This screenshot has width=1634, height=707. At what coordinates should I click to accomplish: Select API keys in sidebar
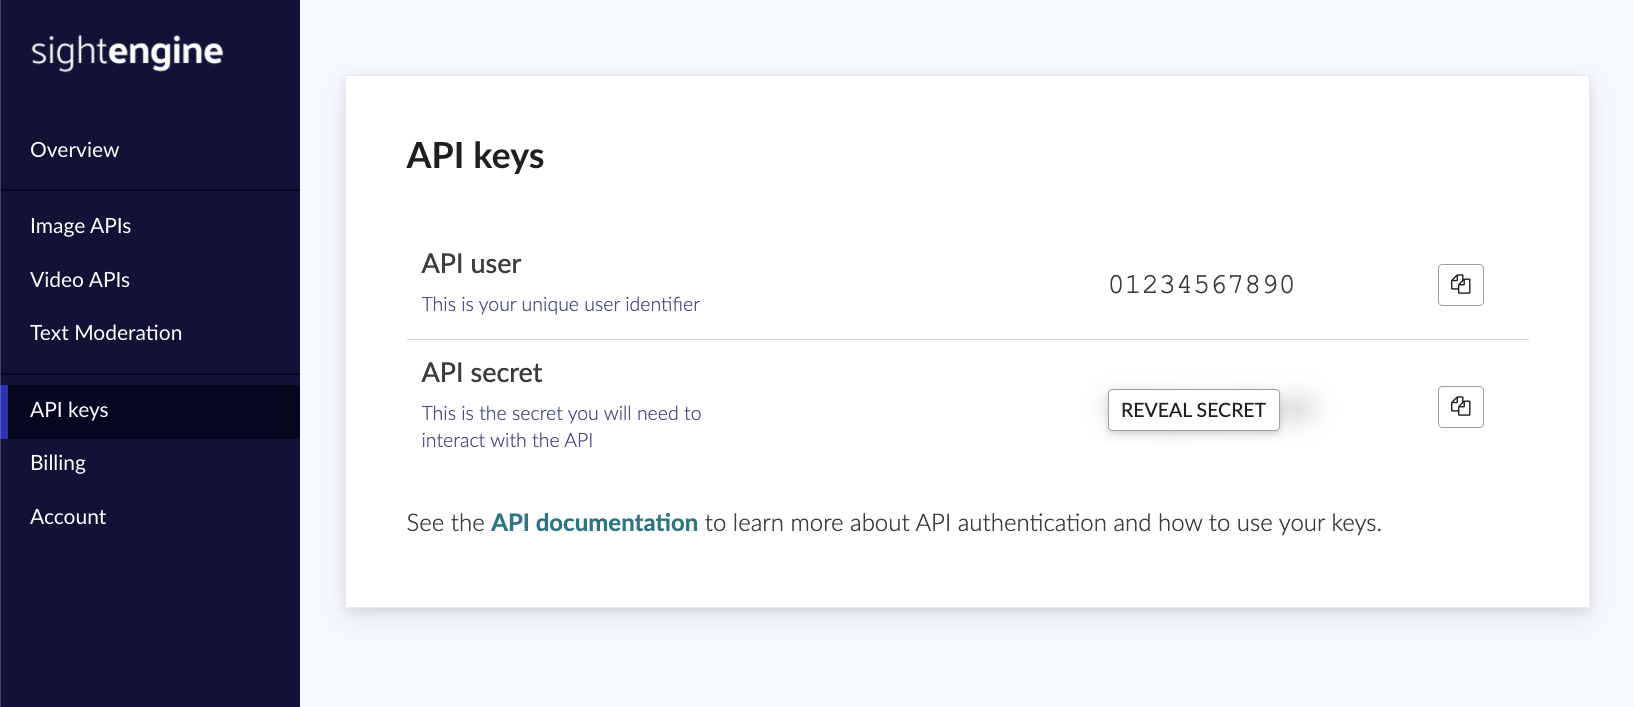(x=150, y=411)
